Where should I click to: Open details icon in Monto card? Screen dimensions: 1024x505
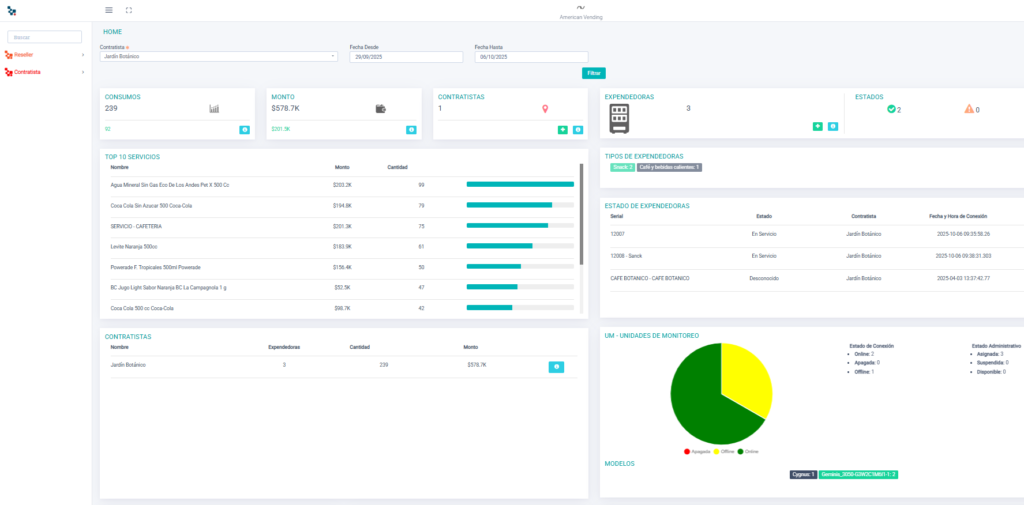coord(411,130)
